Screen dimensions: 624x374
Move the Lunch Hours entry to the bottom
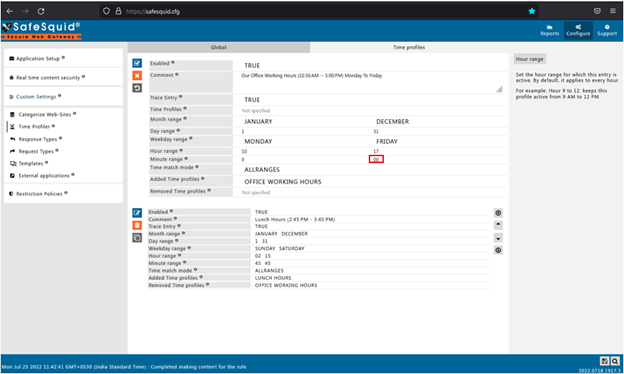498,250
